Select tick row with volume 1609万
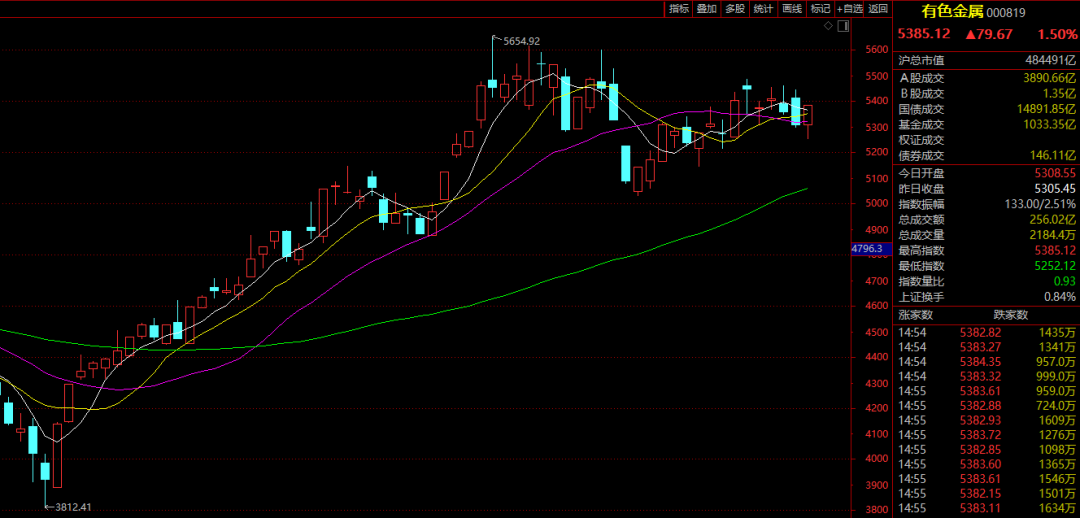The height and width of the screenshot is (518, 1080). (x=987, y=420)
